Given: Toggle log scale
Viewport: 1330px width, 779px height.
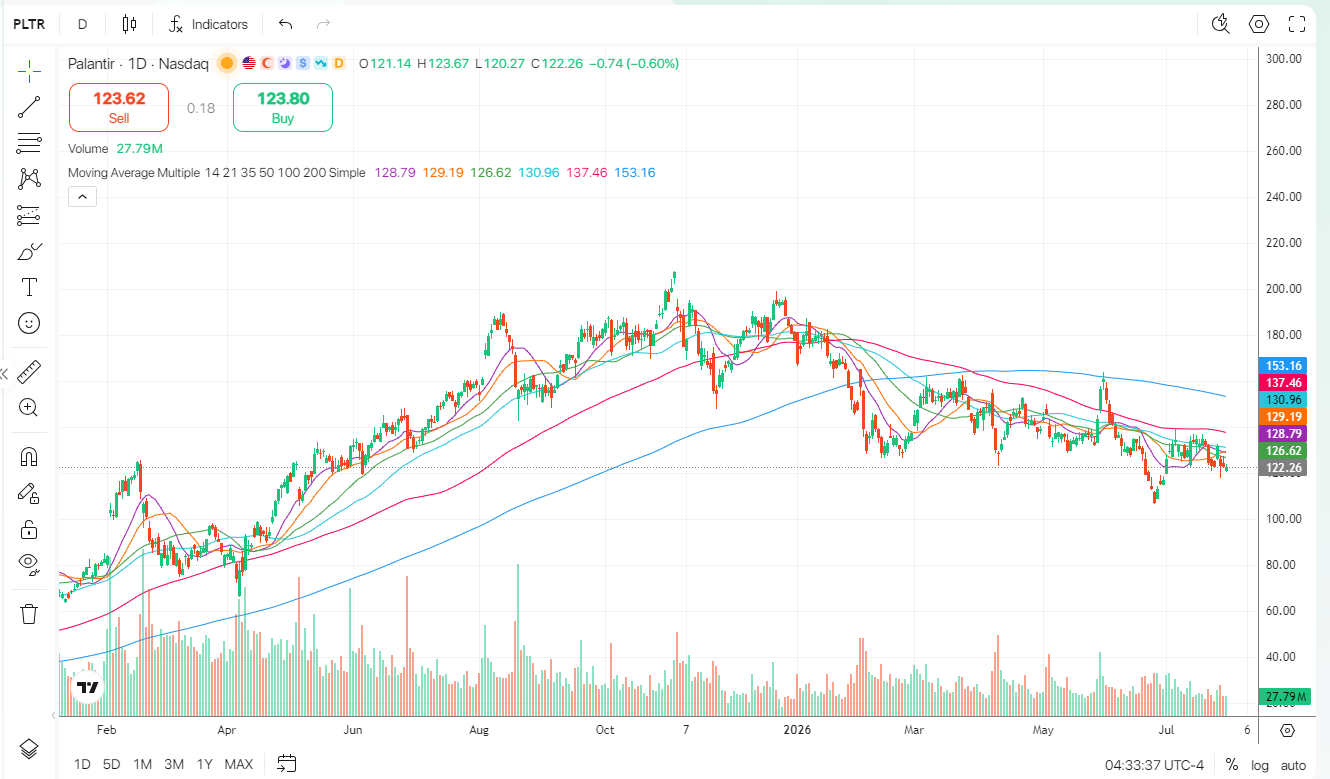Looking at the screenshot, I should point(1258,764).
